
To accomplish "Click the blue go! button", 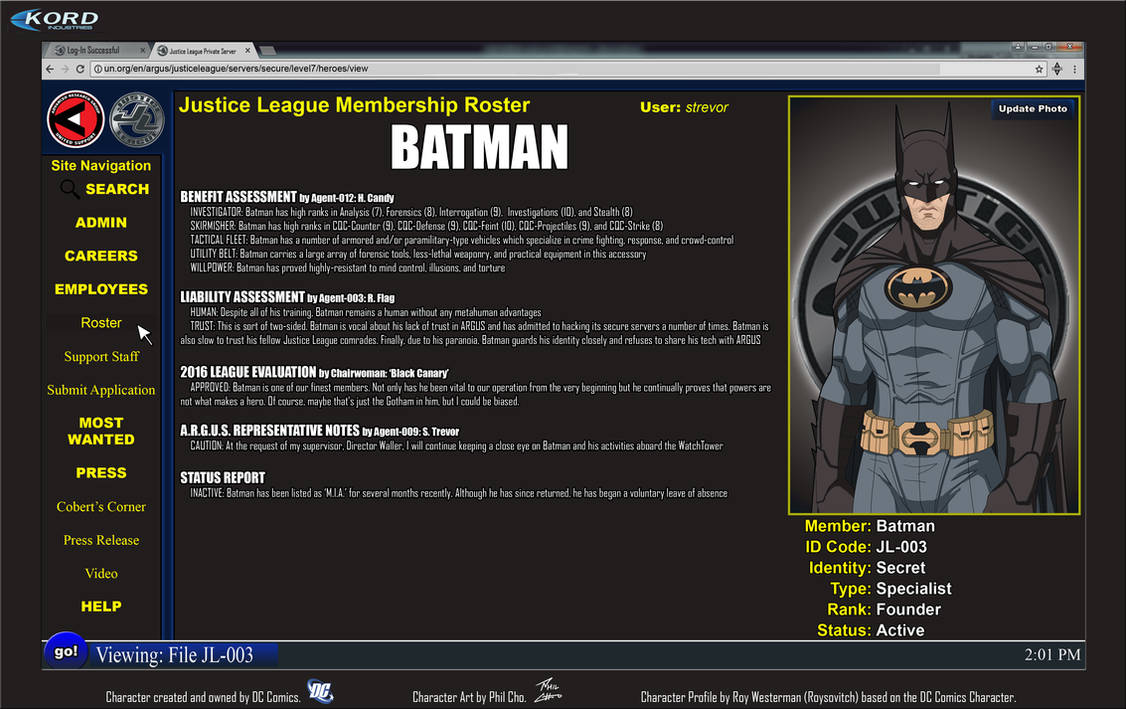I will pos(65,652).
